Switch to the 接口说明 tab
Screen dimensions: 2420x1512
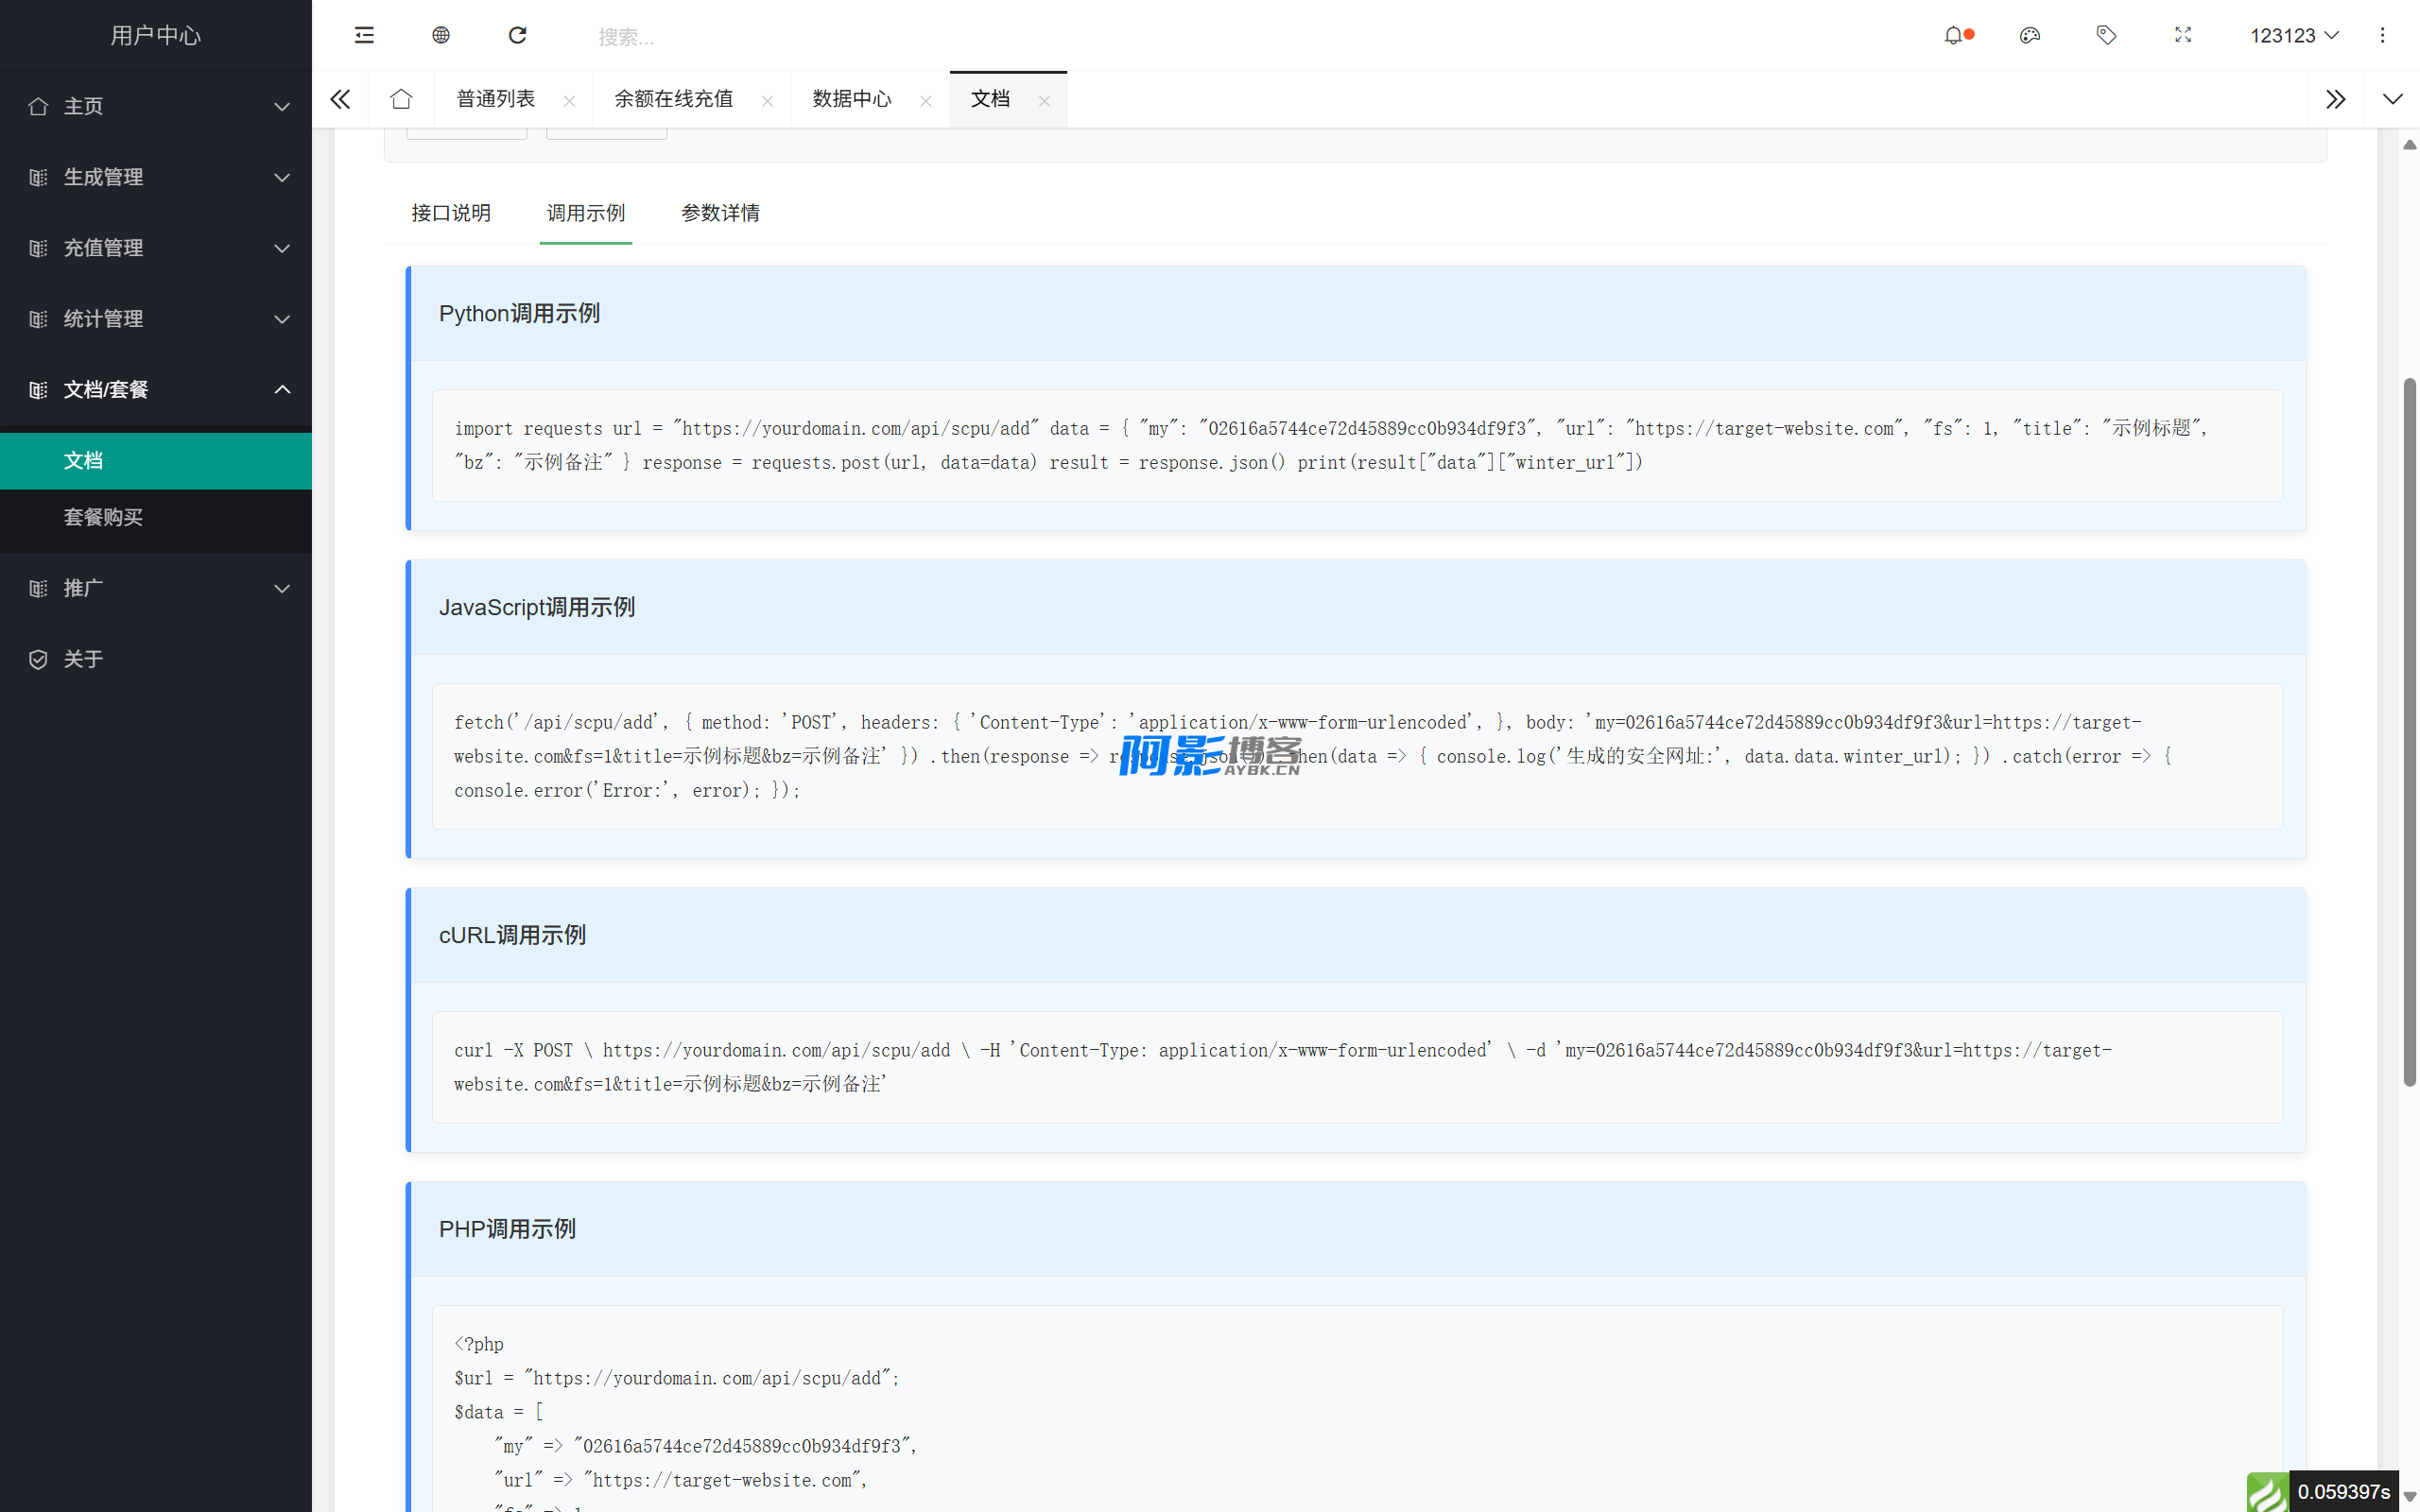[x=451, y=213]
